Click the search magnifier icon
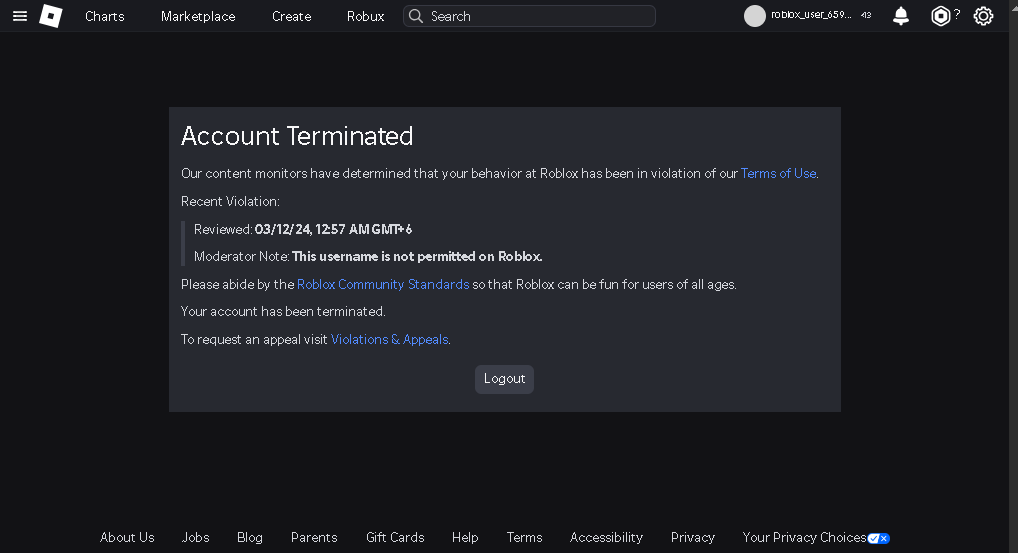Screen dimensions: 1018x553 416,16
